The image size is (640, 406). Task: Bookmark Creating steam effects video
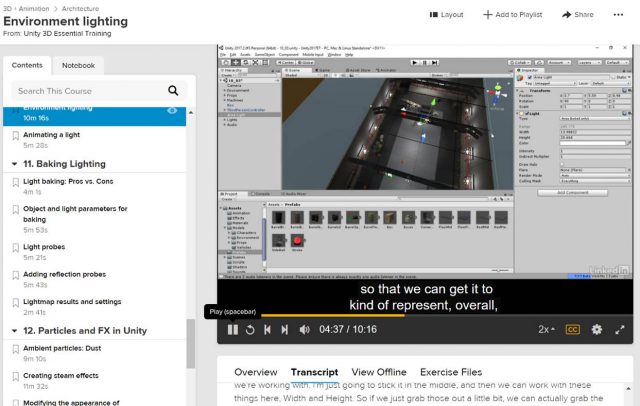16,376
